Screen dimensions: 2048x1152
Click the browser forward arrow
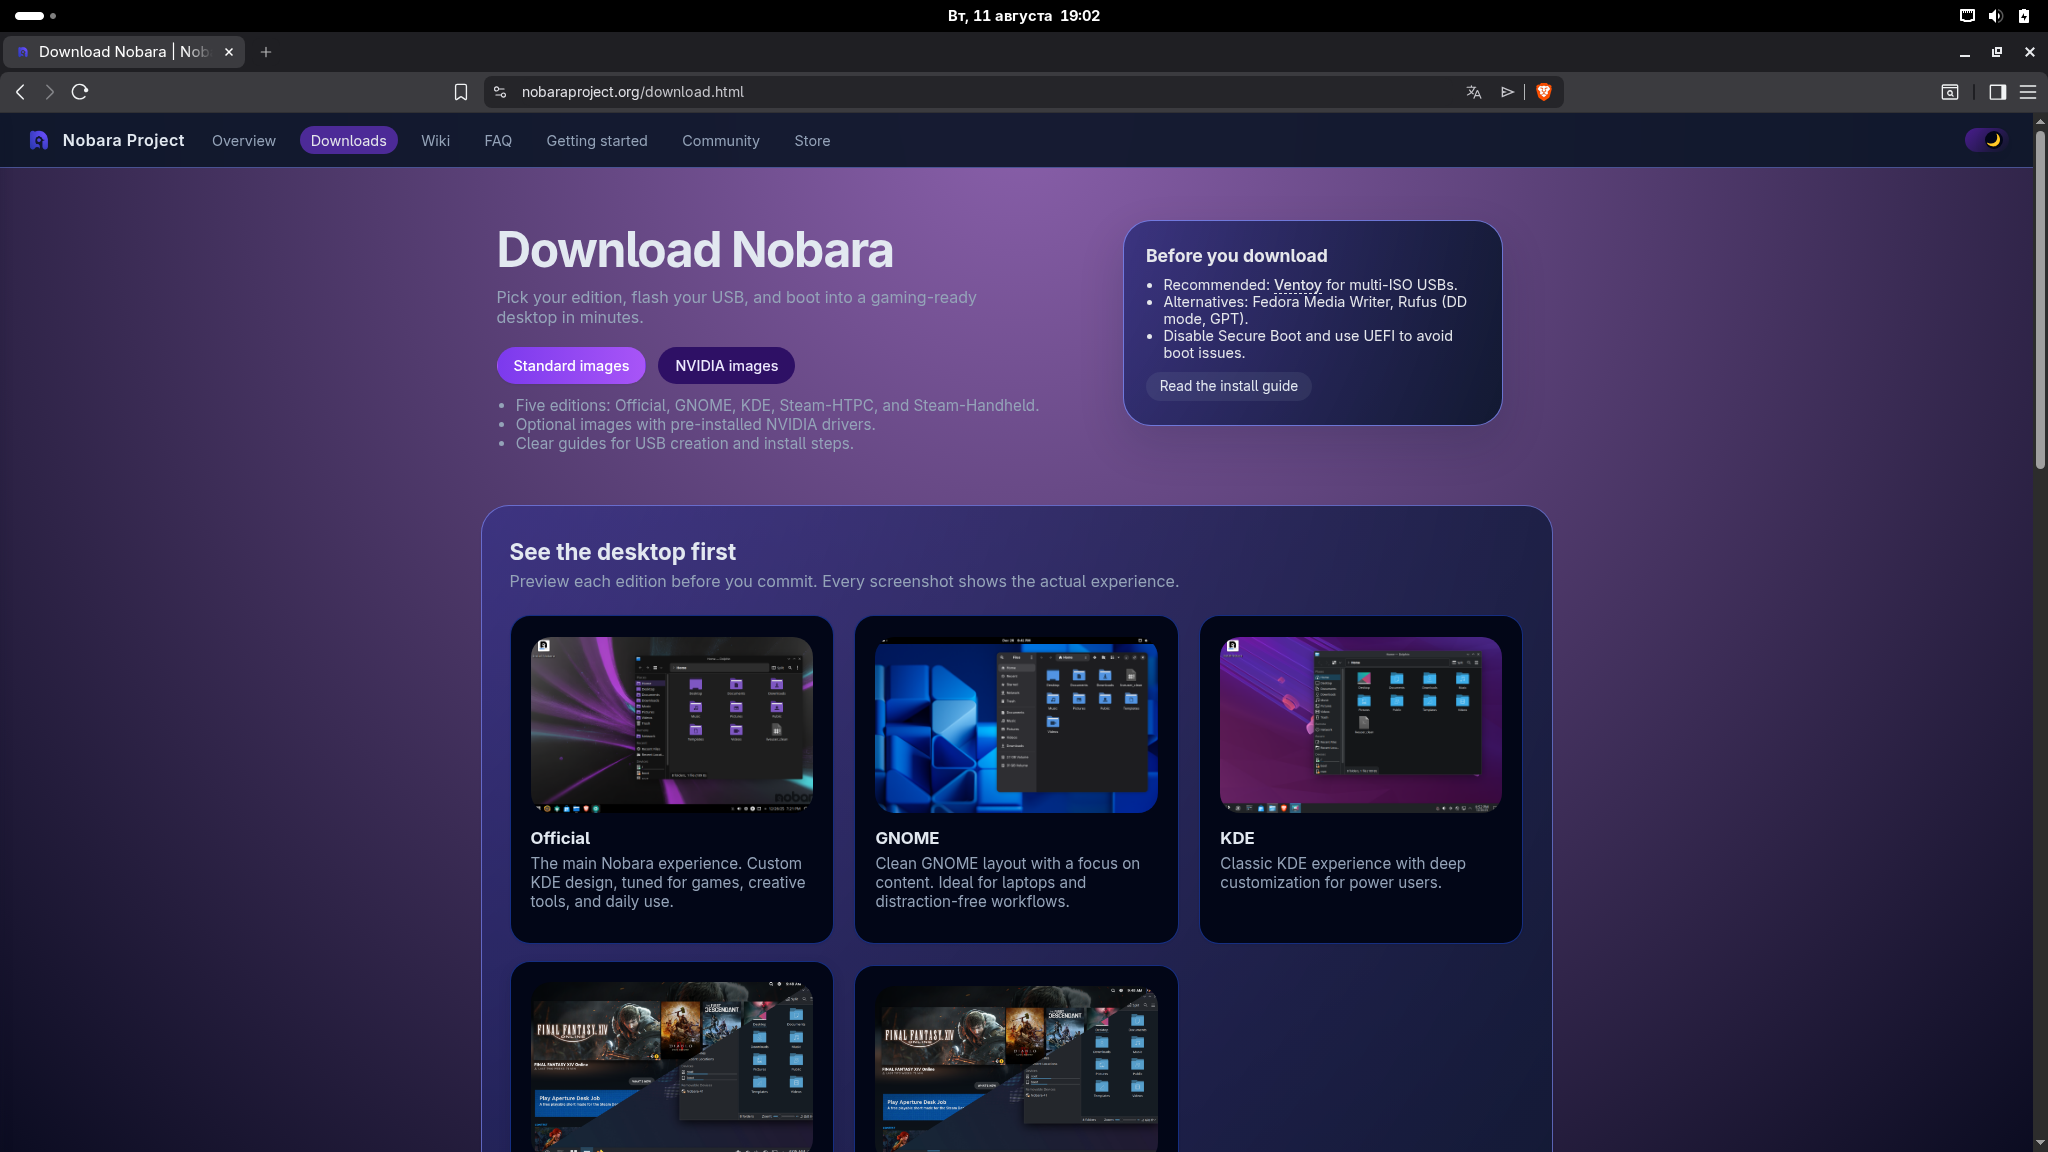[50, 92]
